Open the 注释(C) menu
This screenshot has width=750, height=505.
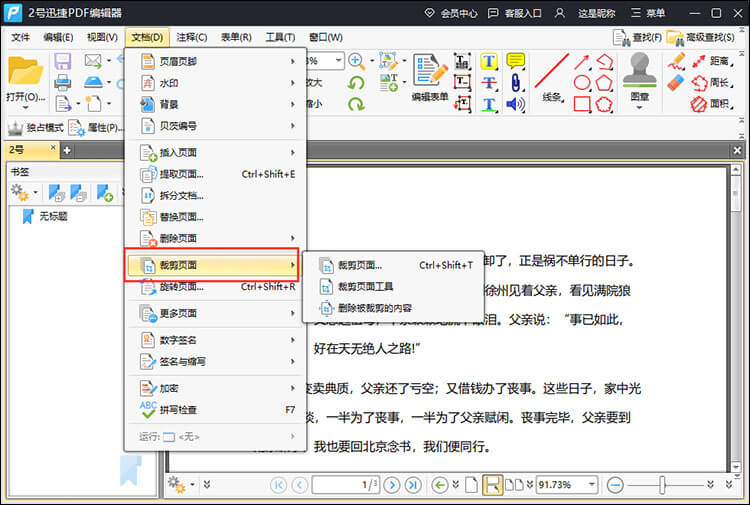point(191,37)
